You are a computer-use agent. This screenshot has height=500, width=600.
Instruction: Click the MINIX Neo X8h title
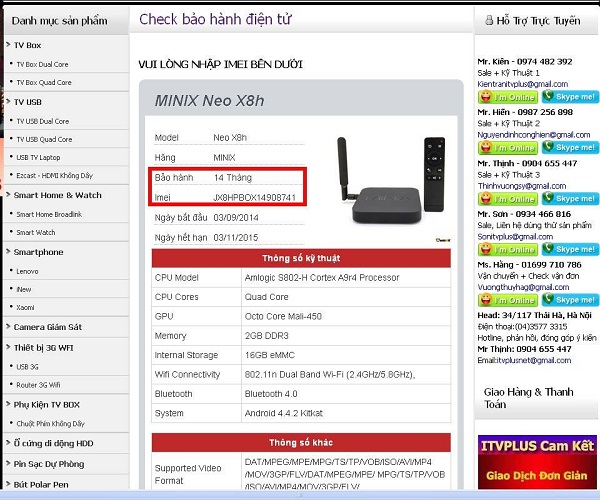pyautogui.click(x=209, y=101)
